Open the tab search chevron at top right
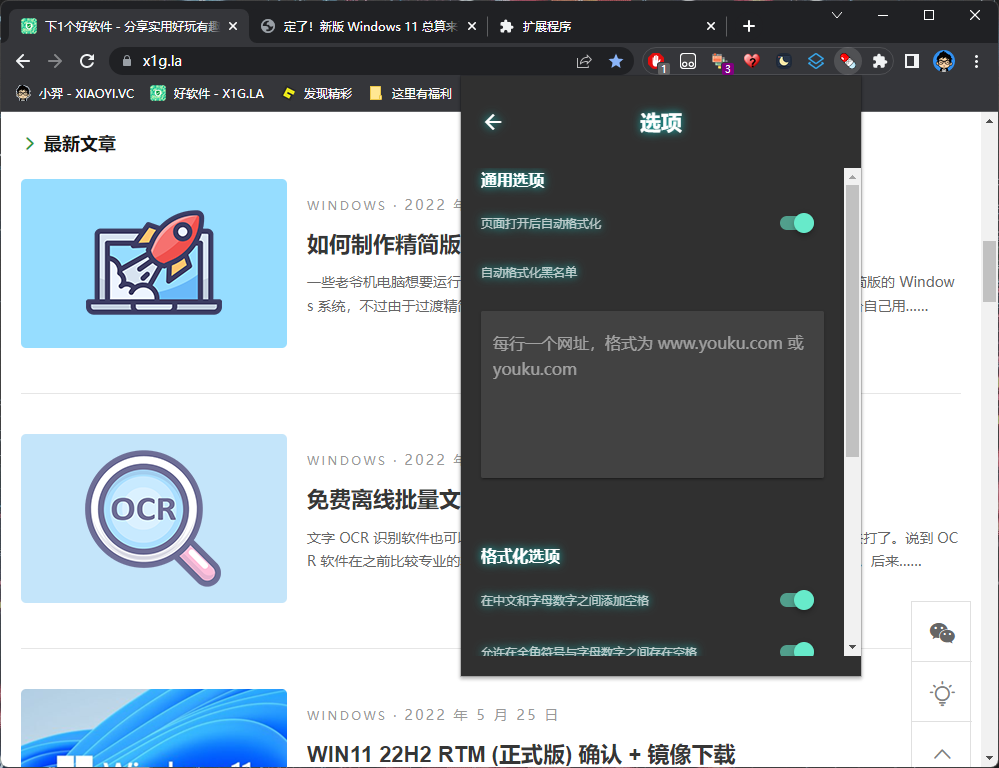Image resolution: width=999 pixels, height=768 pixels. 838,16
